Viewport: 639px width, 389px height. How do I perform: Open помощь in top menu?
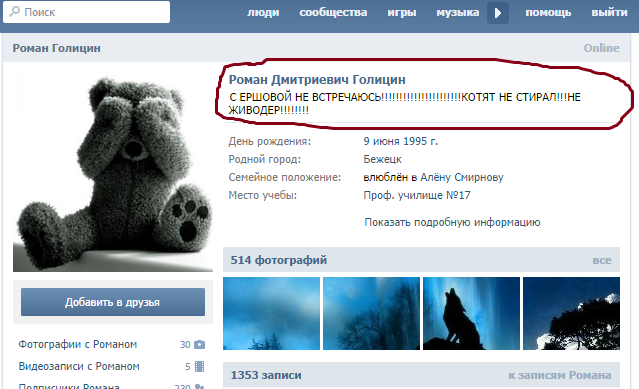tap(548, 12)
